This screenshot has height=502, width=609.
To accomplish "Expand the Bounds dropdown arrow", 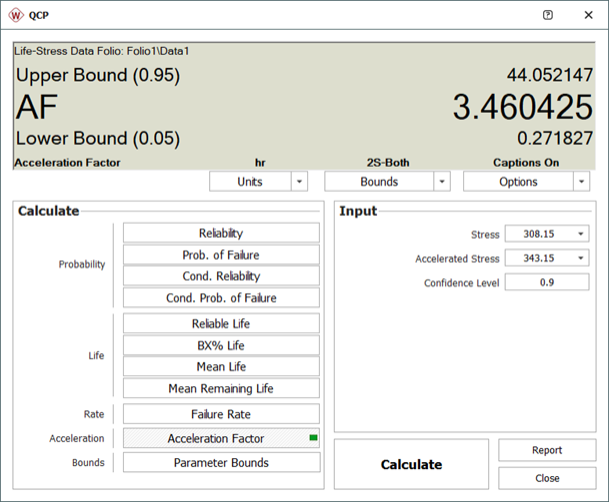I will tap(441, 182).
